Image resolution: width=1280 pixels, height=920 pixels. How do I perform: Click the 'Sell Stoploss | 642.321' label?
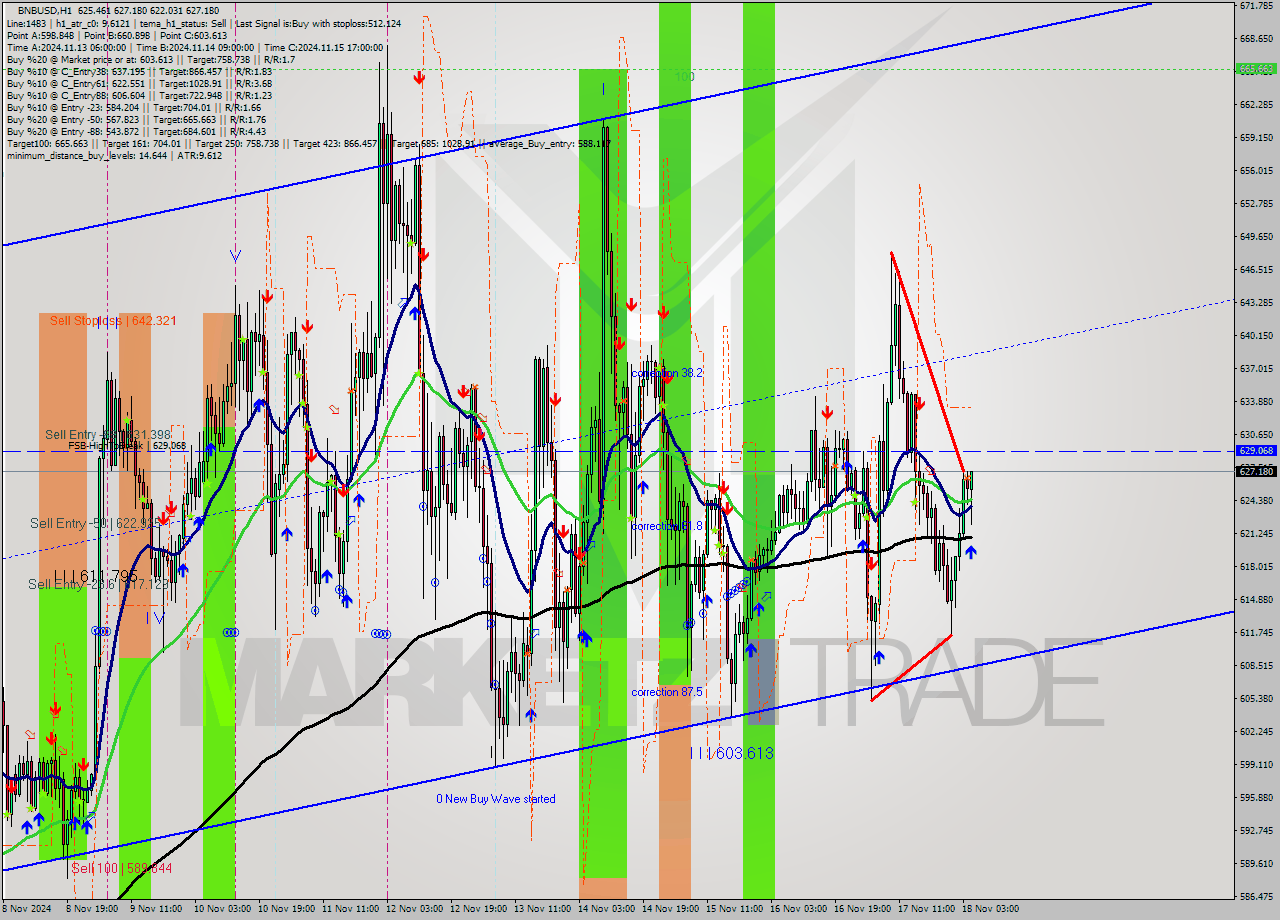(113, 320)
